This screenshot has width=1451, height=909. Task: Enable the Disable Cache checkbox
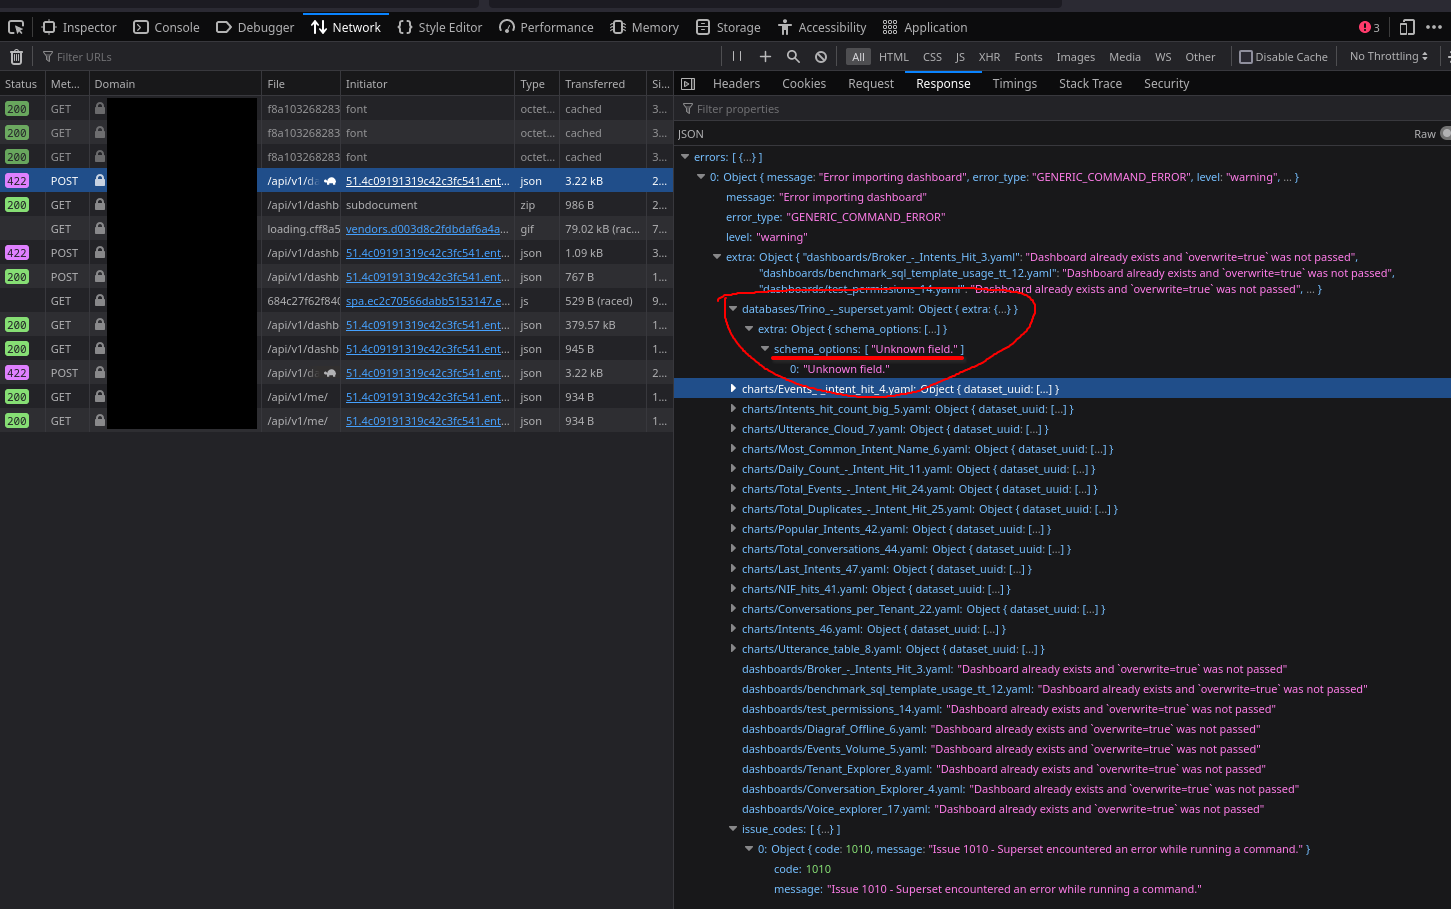(x=1246, y=57)
